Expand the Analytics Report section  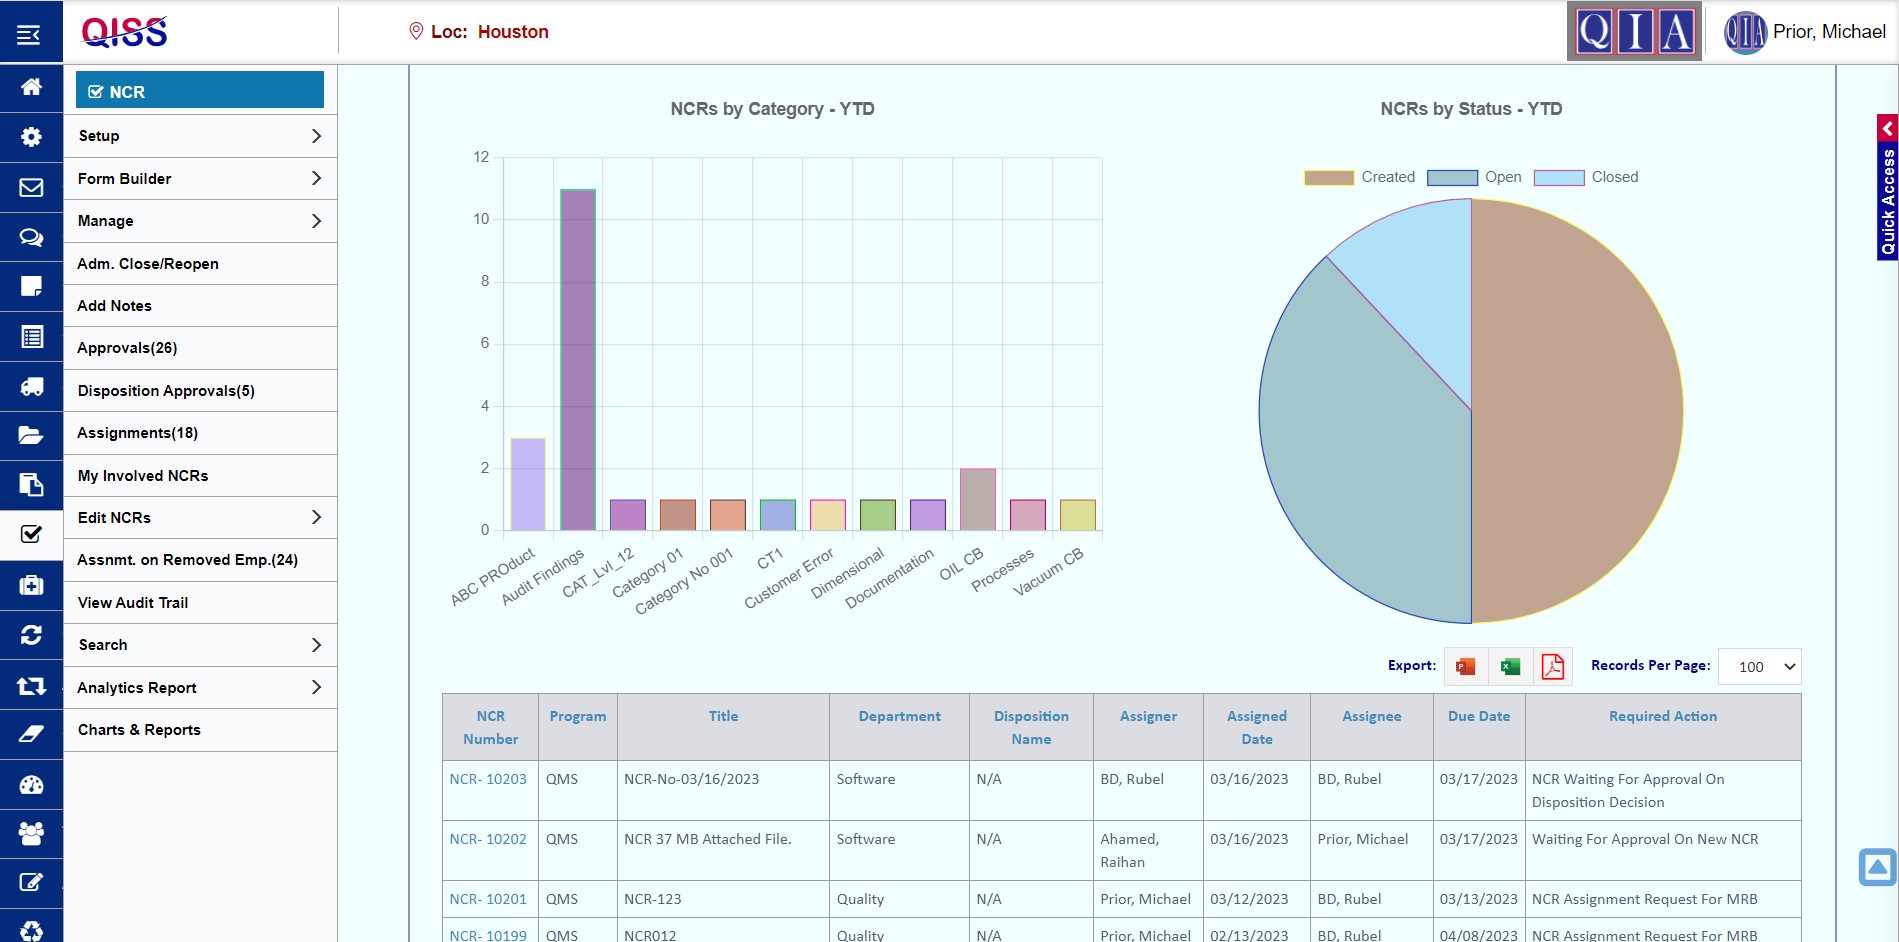[199, 687]
